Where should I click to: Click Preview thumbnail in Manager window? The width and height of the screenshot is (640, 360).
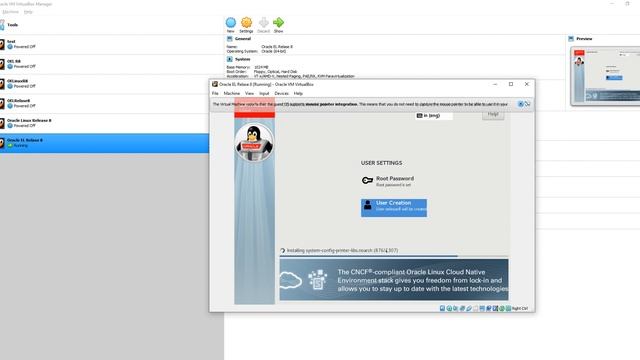(605, 76)
